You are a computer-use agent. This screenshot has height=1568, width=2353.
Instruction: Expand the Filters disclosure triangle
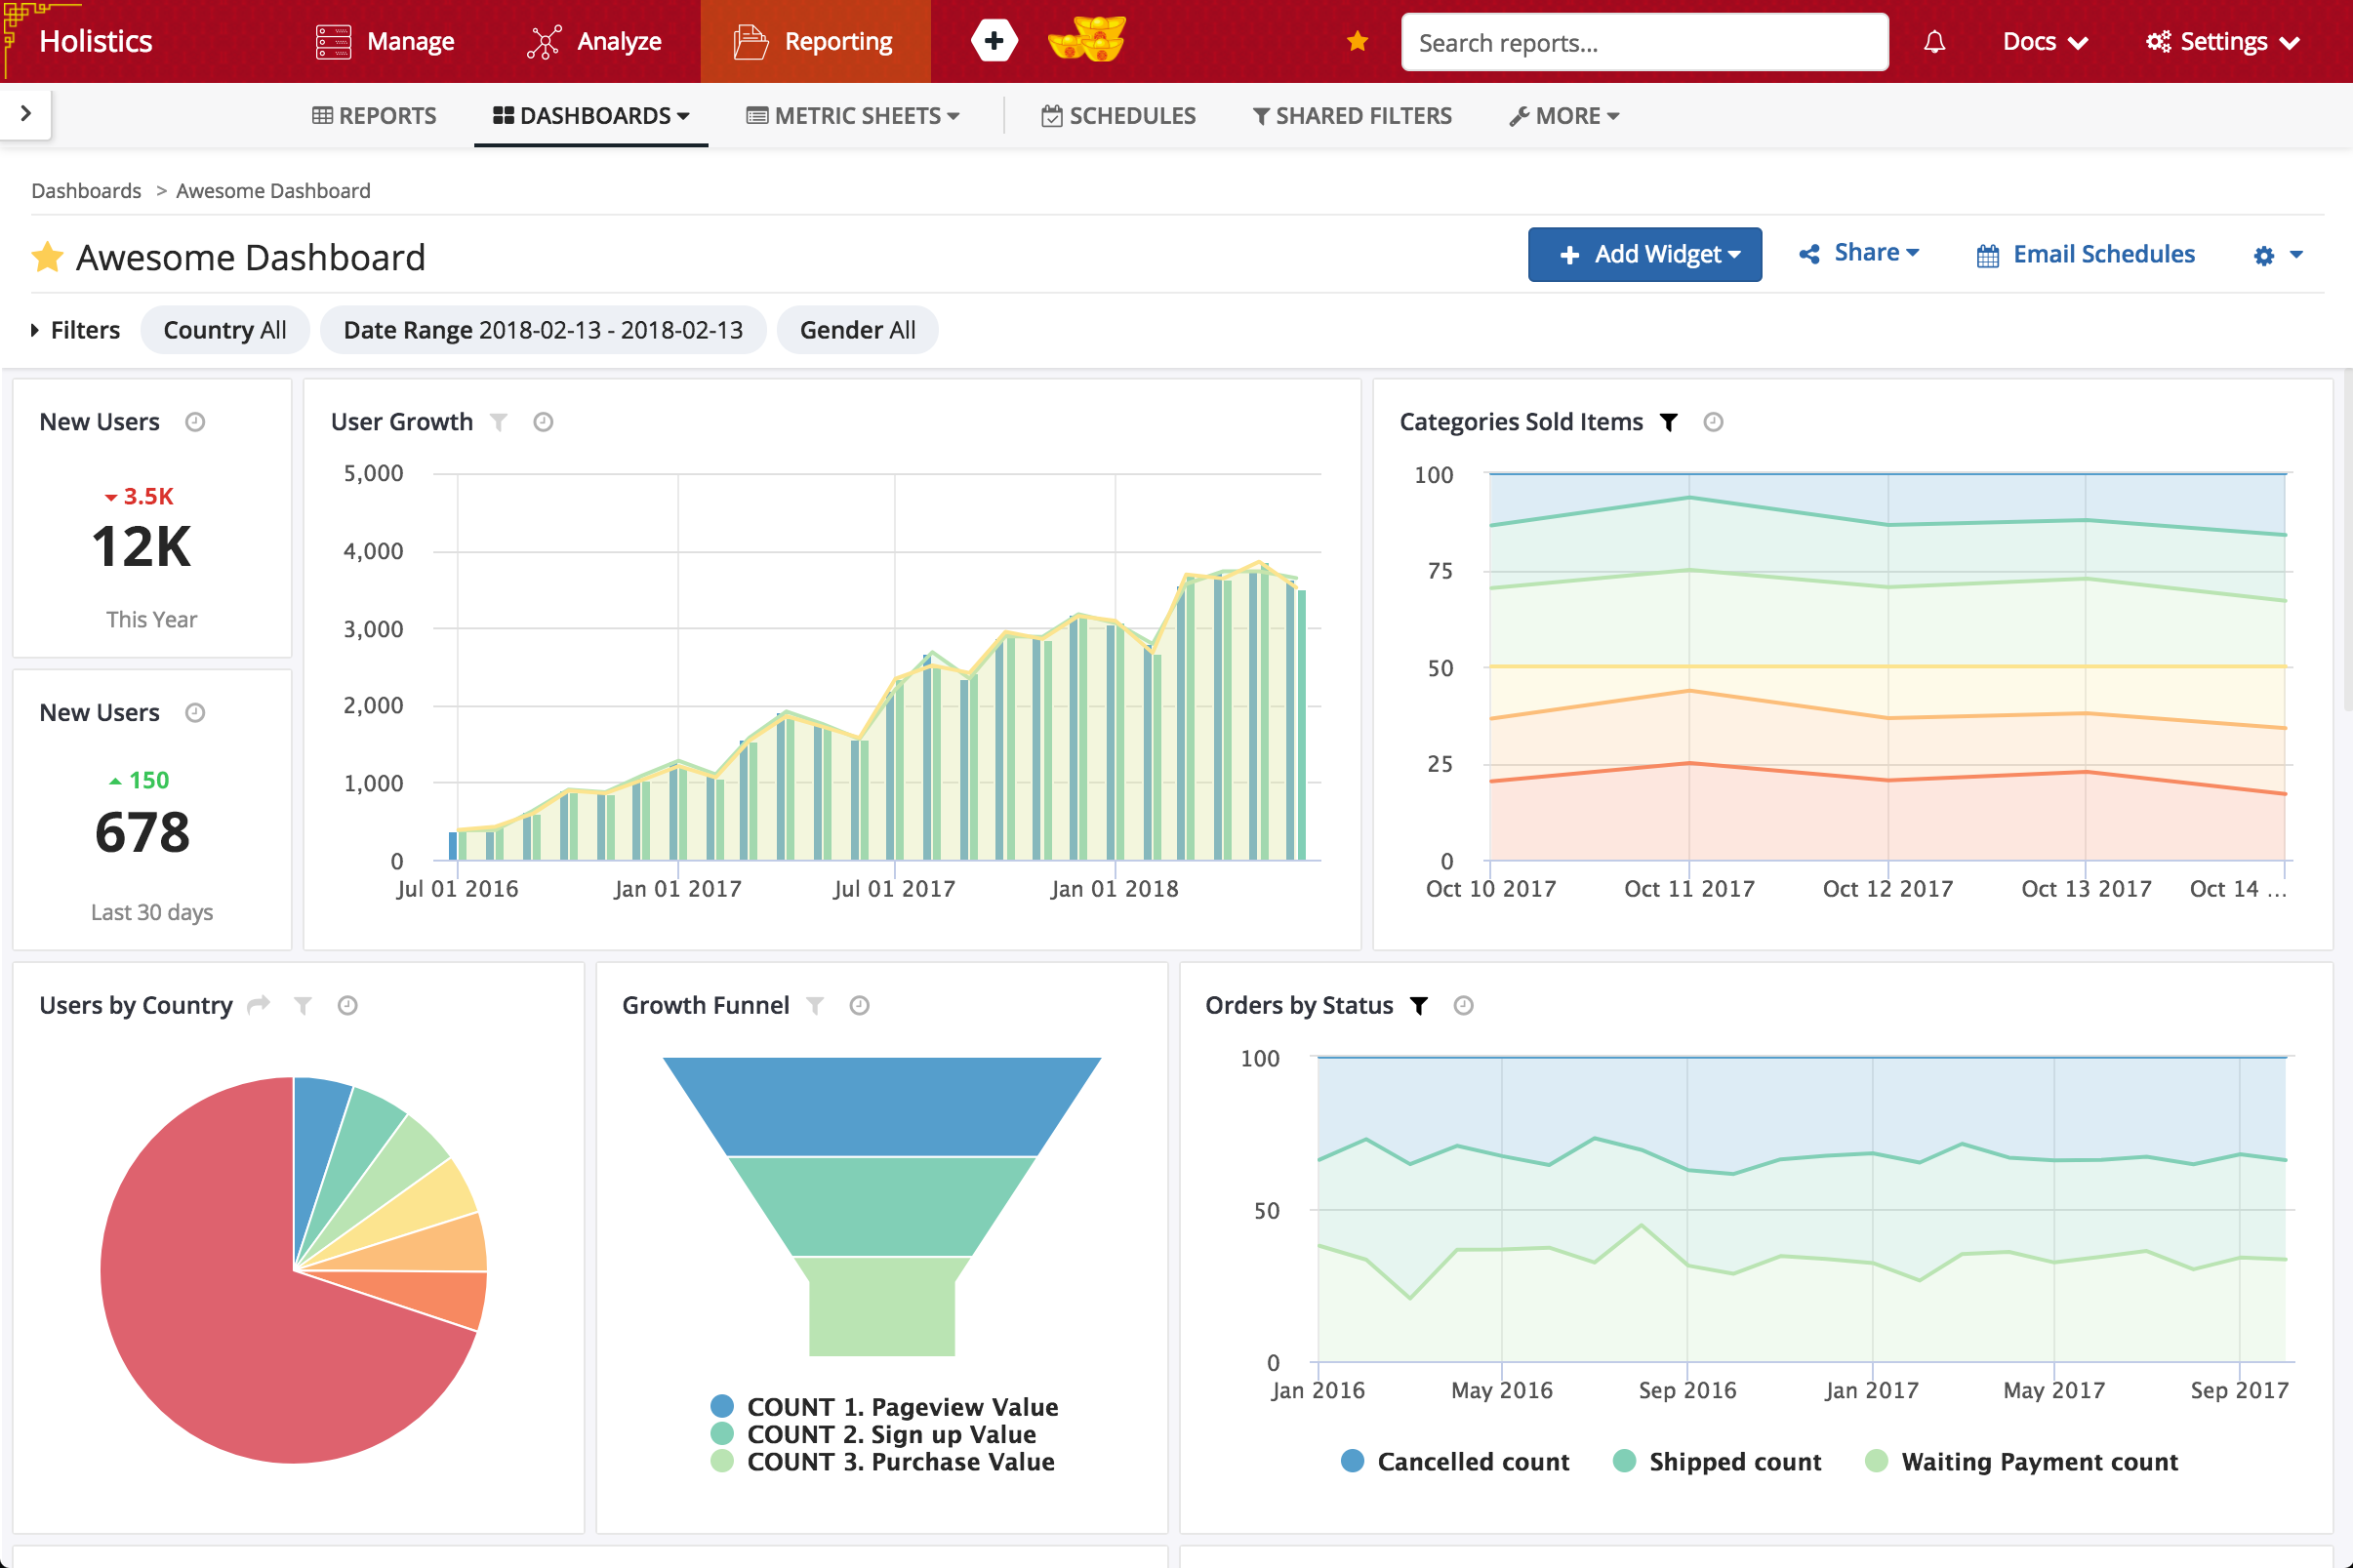coord(35,330)
